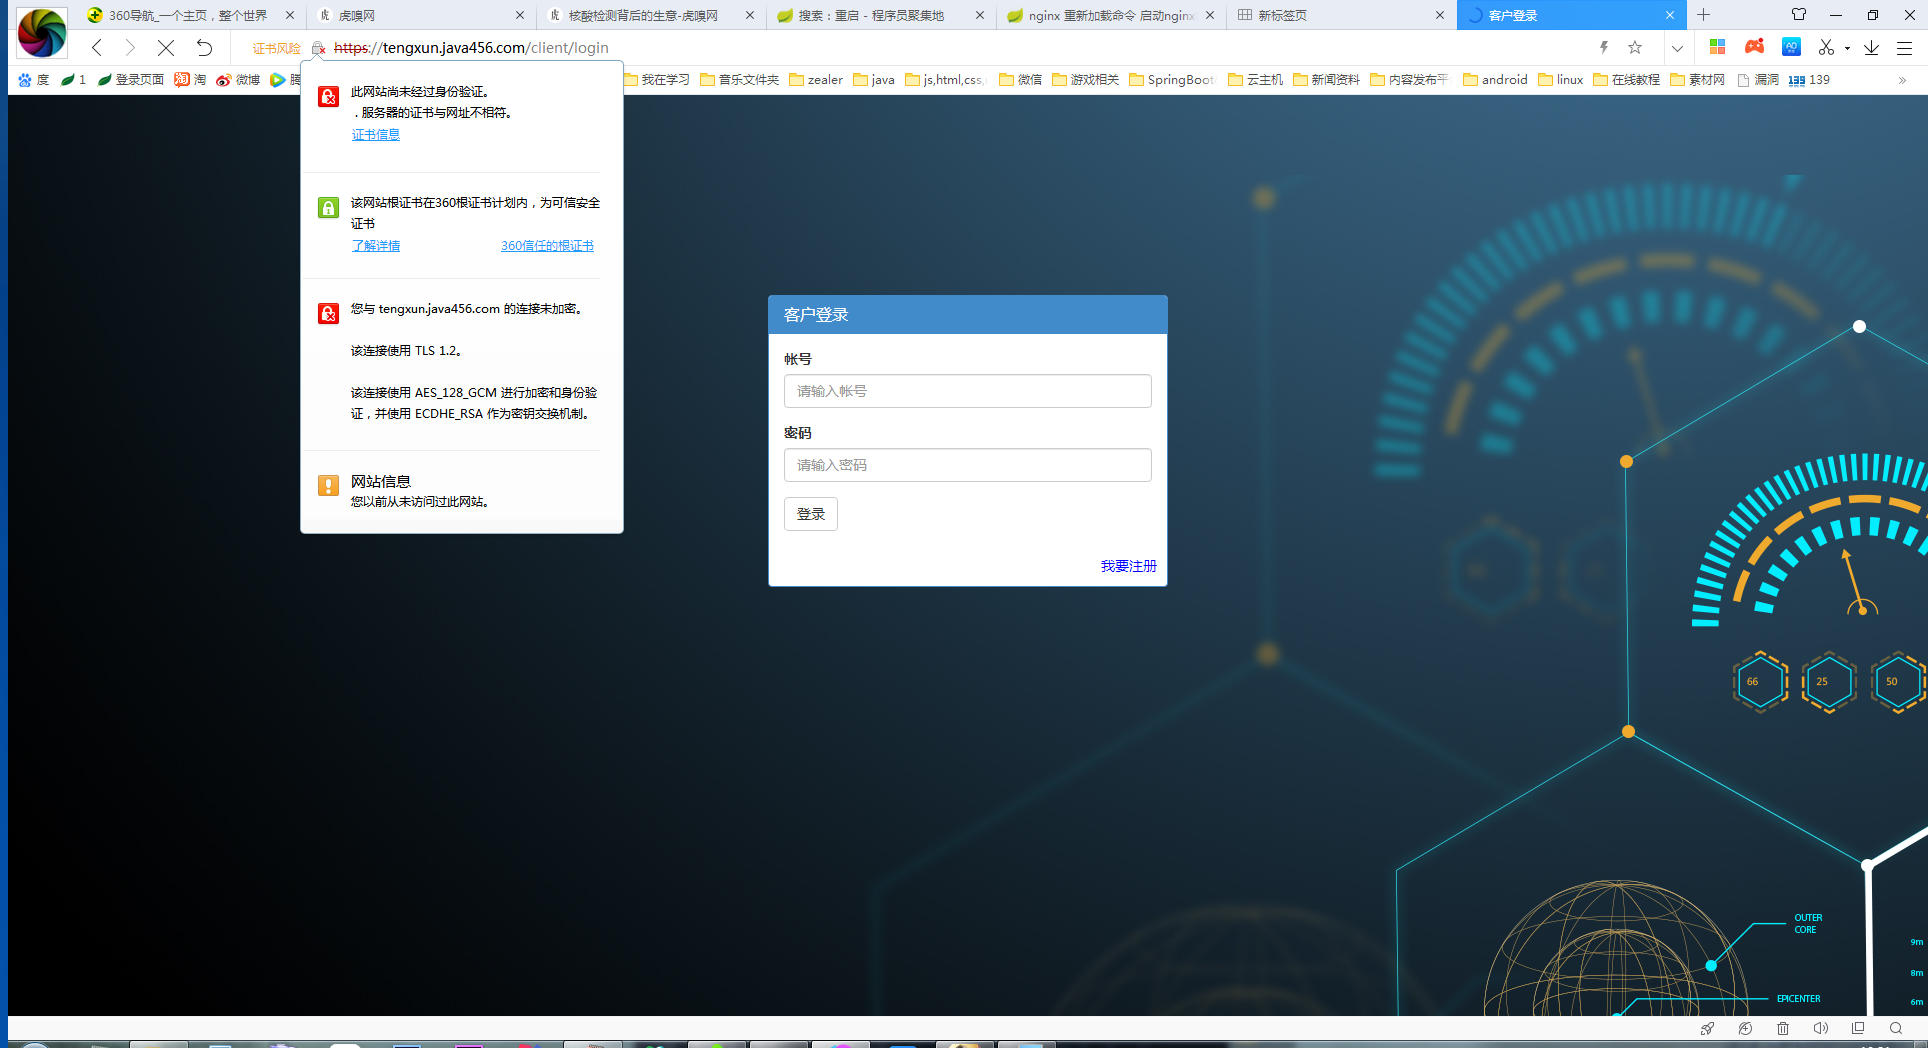This screenshot has height=1048, width=1928.
Task: Switch to the first 虎嗅网 tab
Action: [420, 15]
